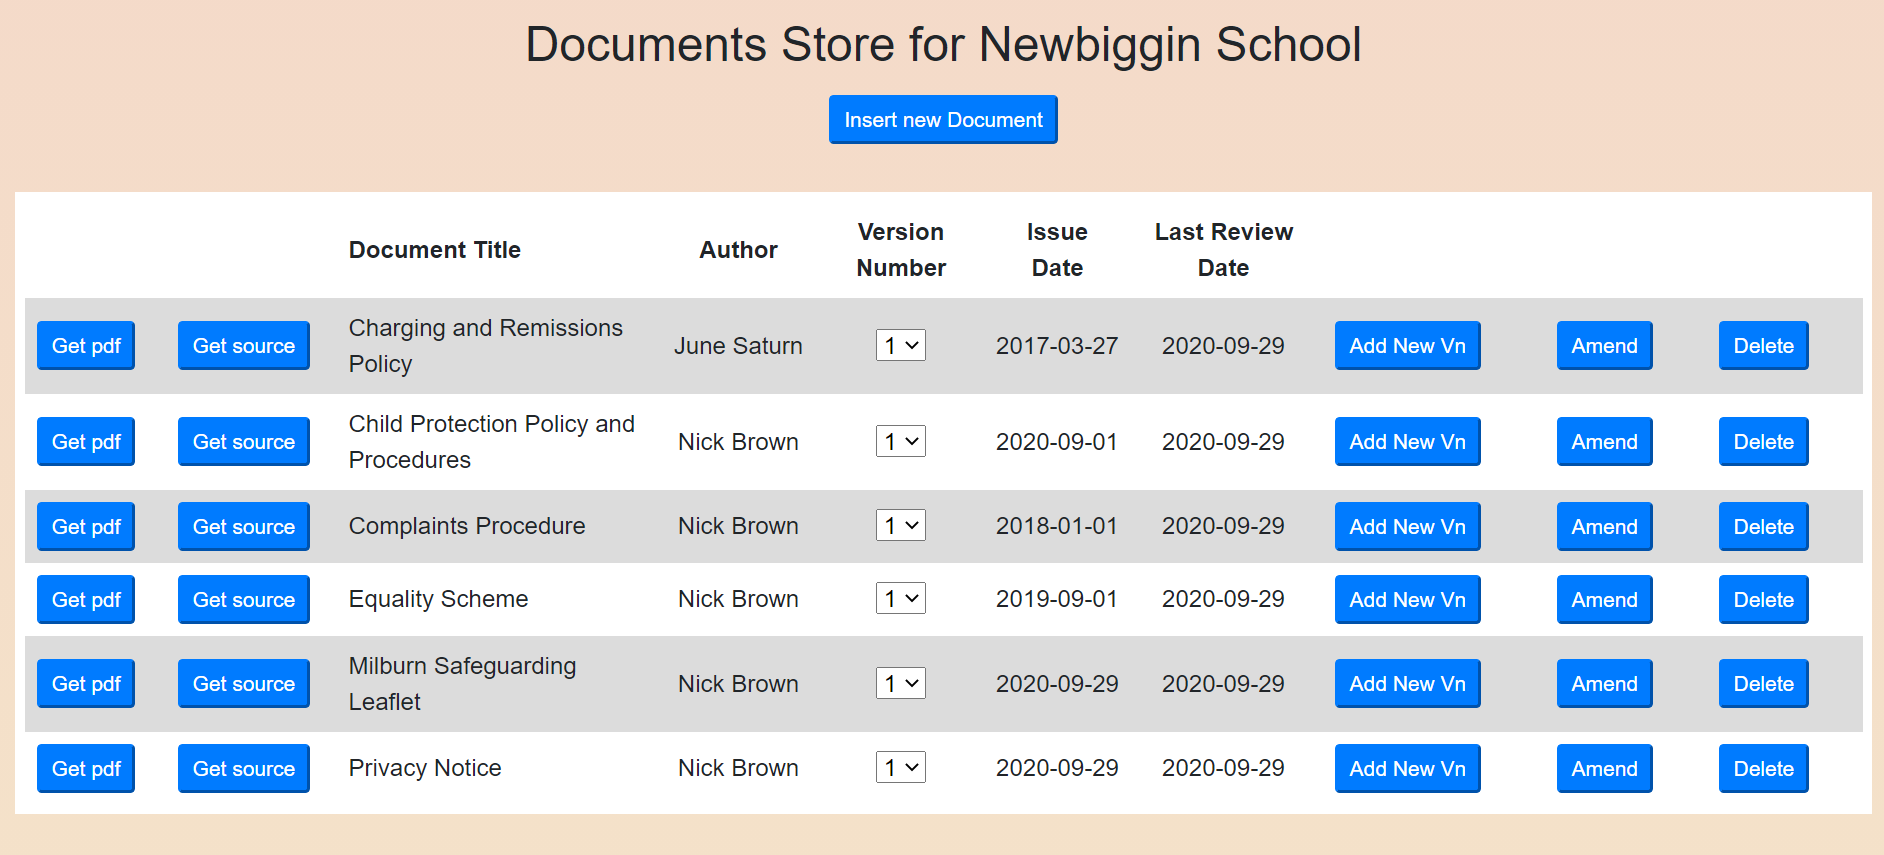
Task: Add New Vn for Privacy Notice
Action: tap(1408, 769)
